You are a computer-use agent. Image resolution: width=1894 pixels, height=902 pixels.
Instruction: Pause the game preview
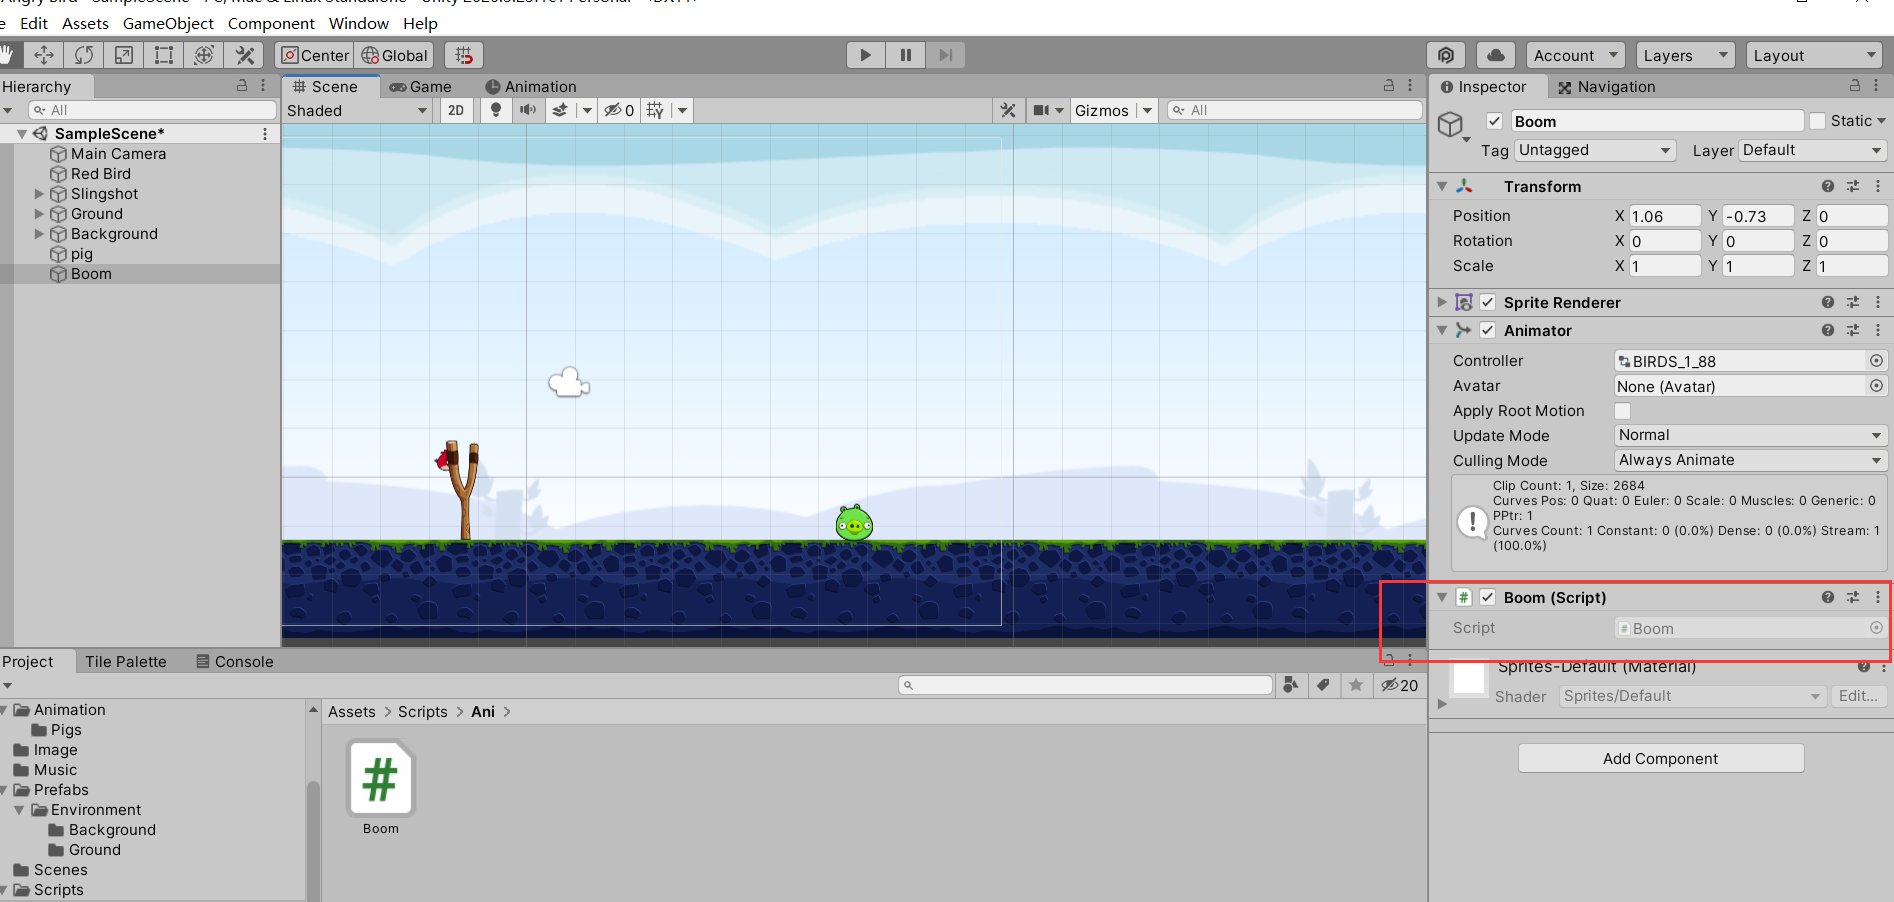pyautogui.click(x=905, y=55)
